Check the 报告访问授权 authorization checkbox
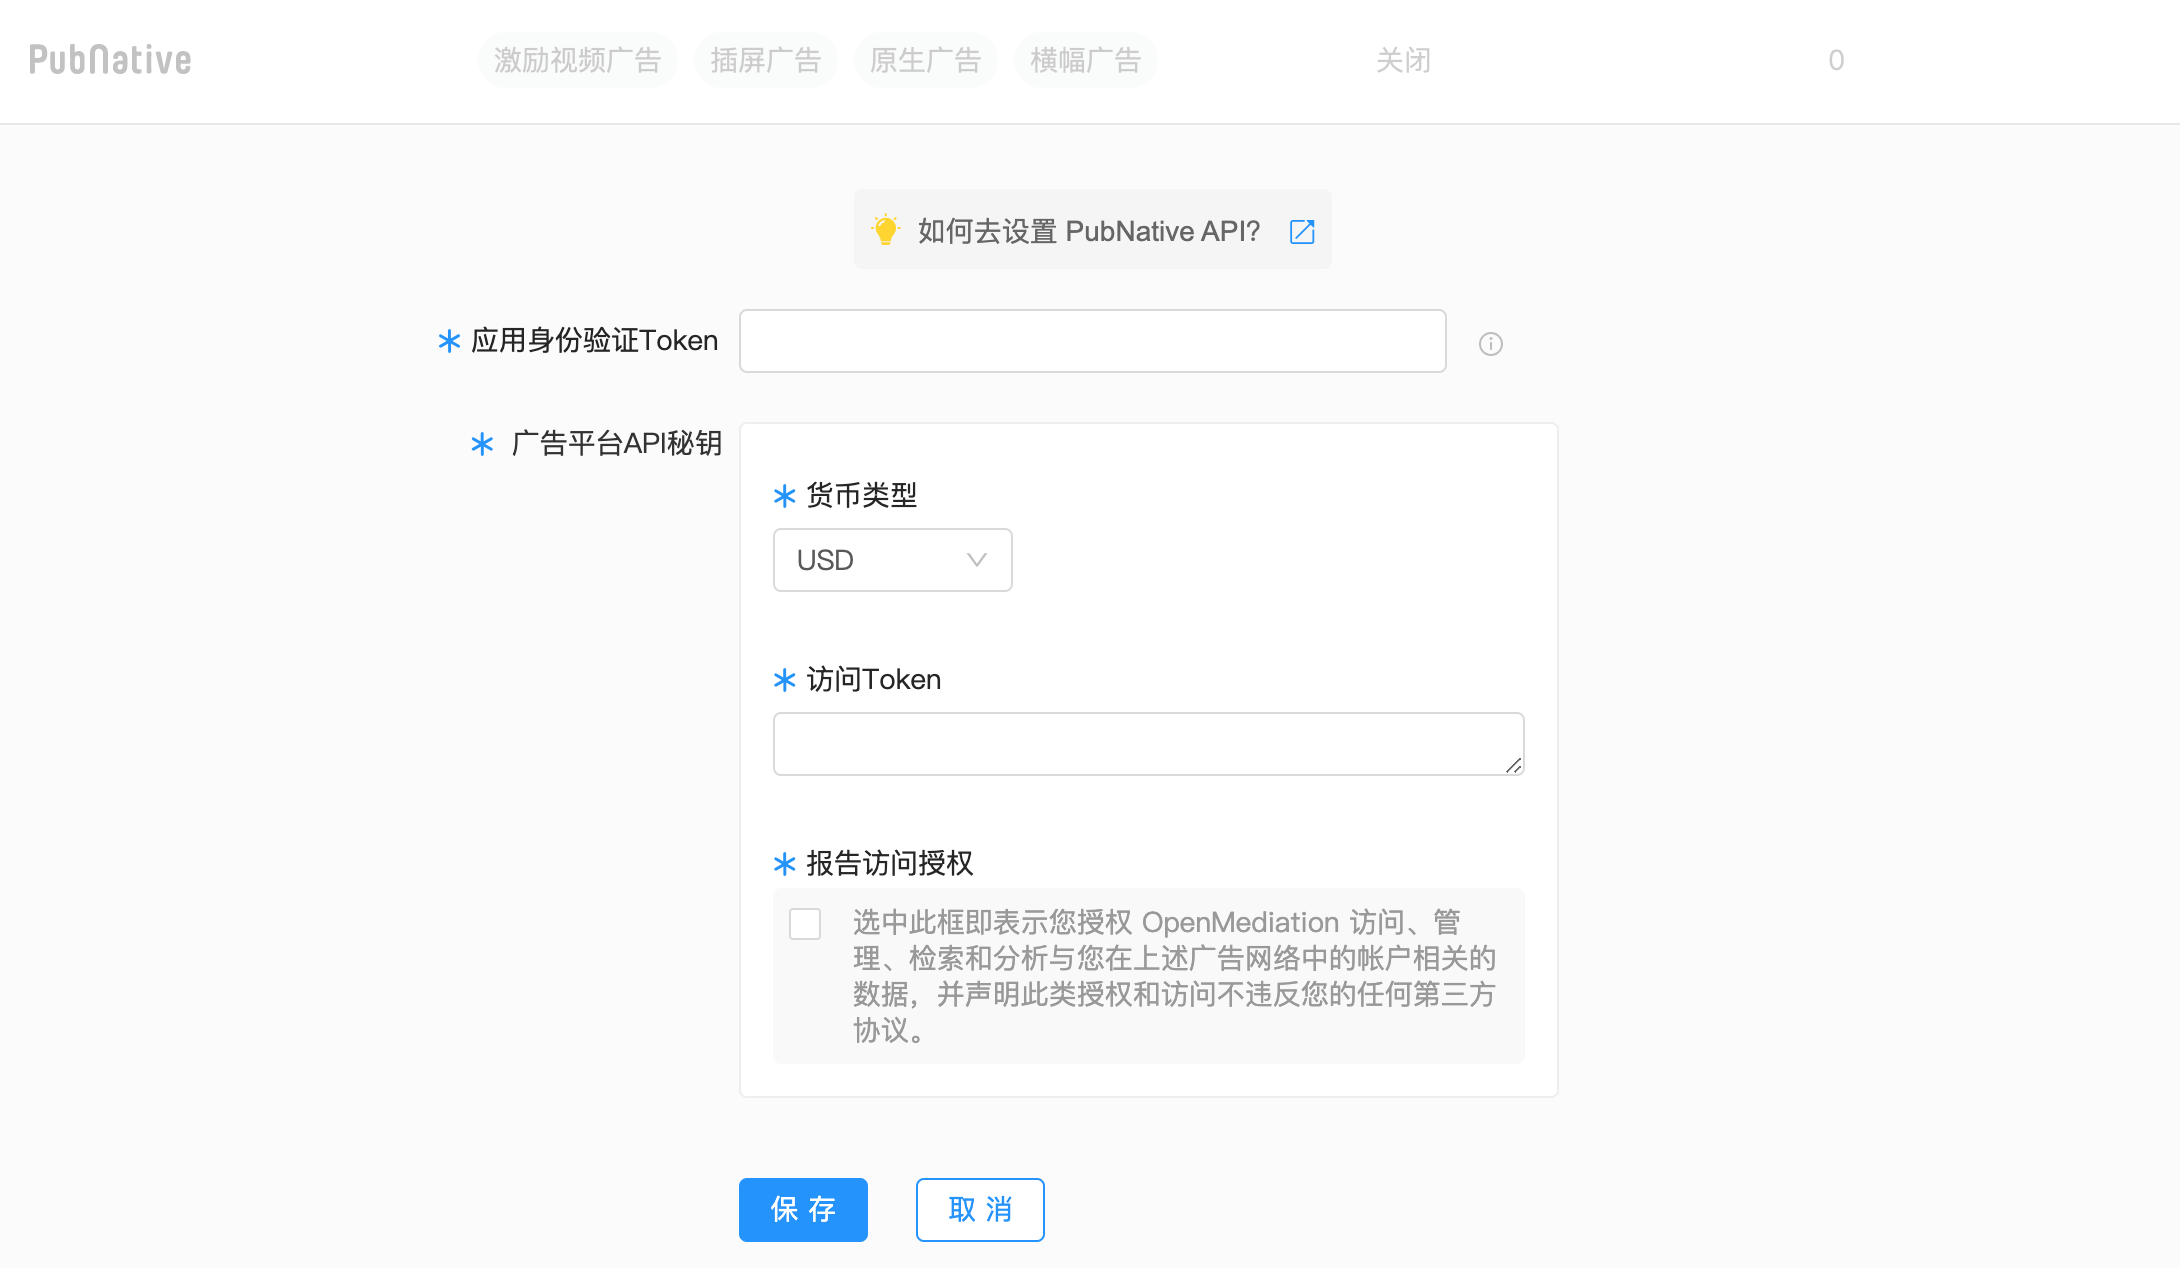The width and height of the screenshot is (2180, 1268). tap(805, 924)
